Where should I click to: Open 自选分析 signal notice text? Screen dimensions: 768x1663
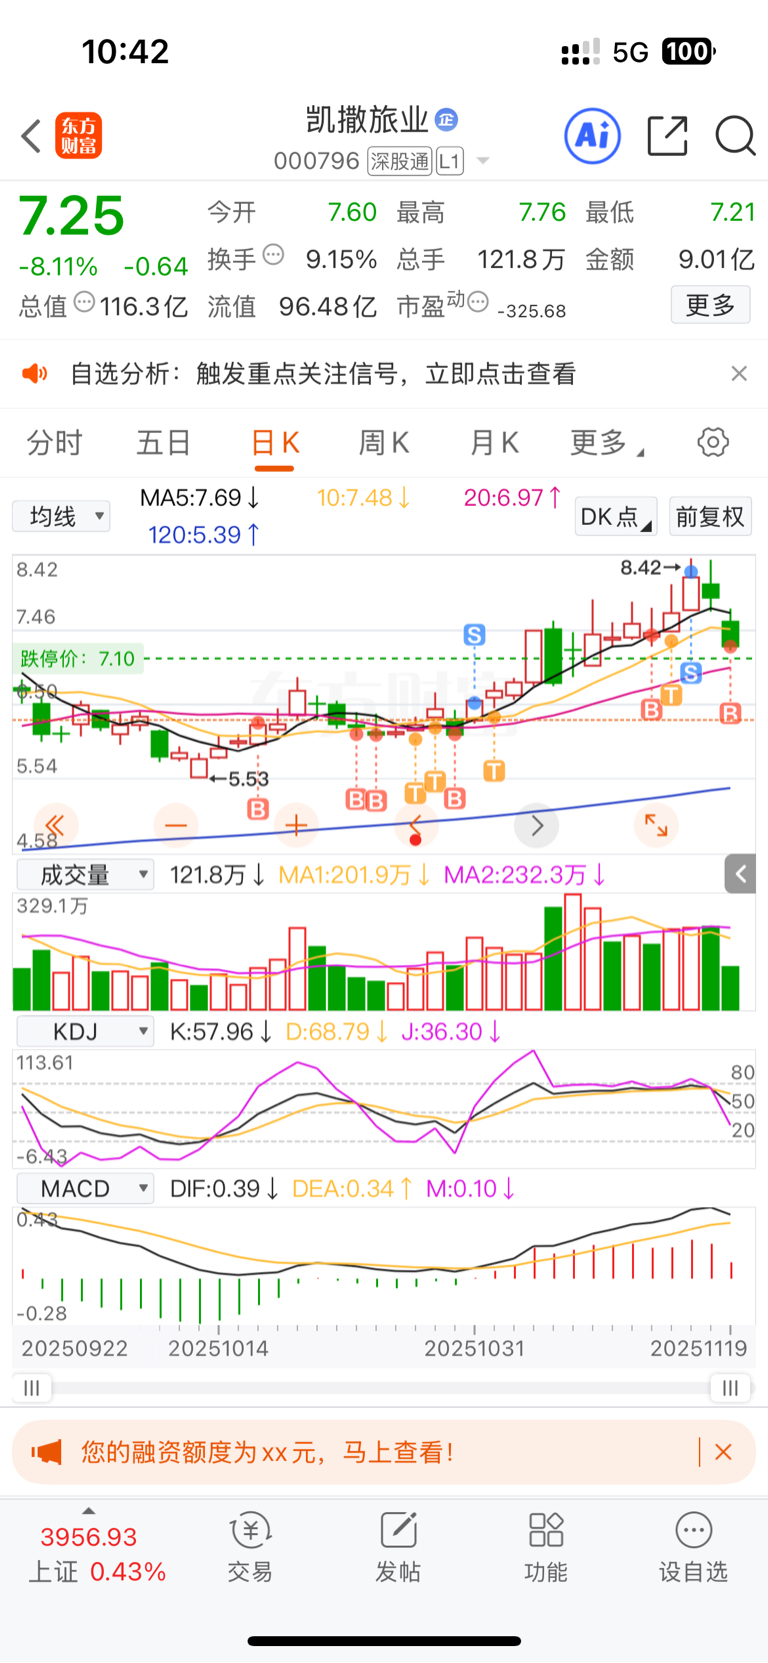pyautogui.click(x=323, y=374)
